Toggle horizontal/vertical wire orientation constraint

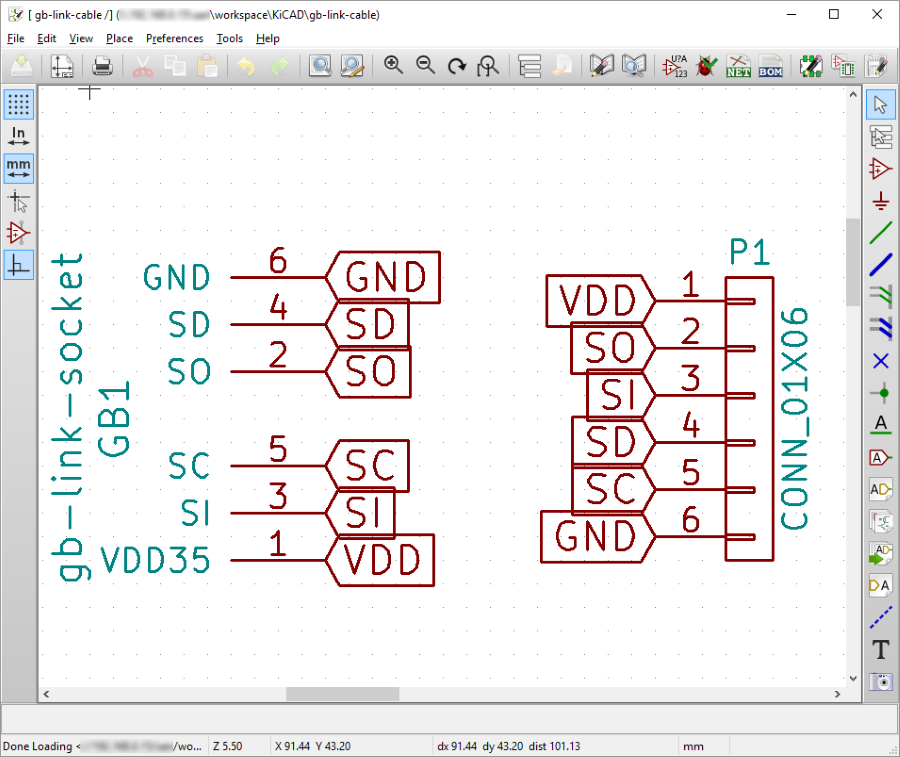18,265
